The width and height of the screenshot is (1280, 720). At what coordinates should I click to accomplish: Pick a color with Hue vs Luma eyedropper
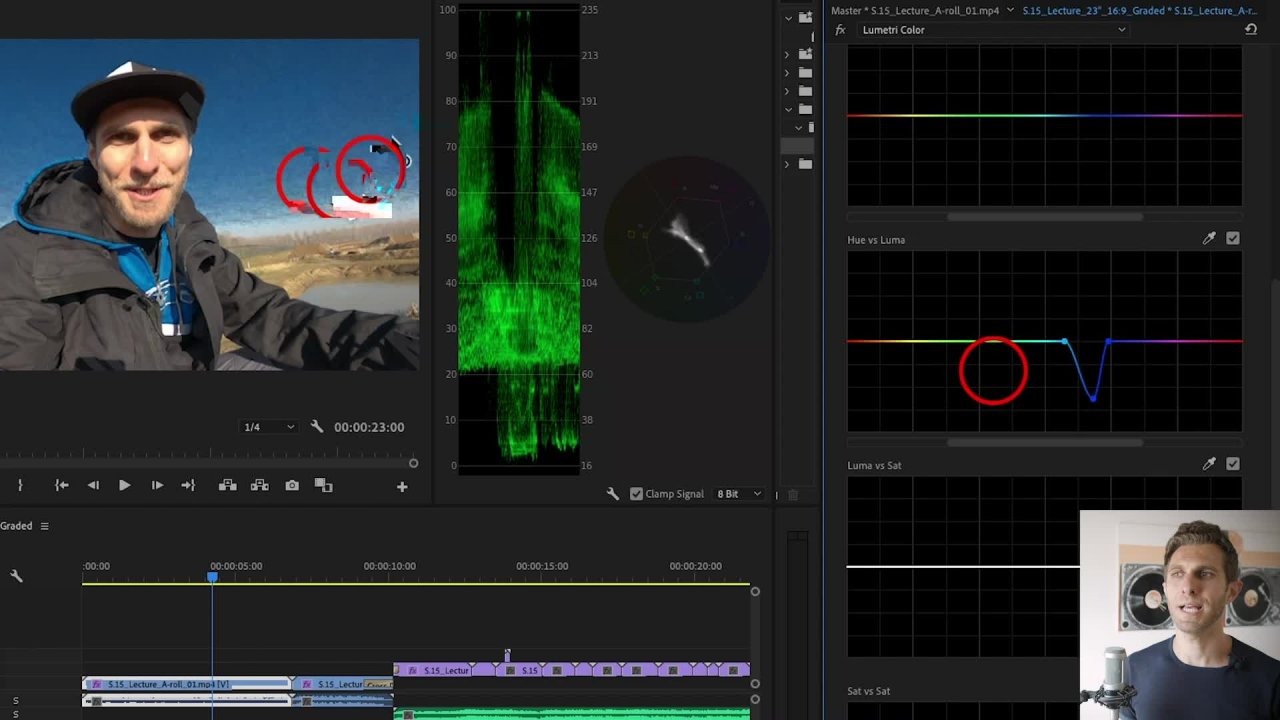1209,239
